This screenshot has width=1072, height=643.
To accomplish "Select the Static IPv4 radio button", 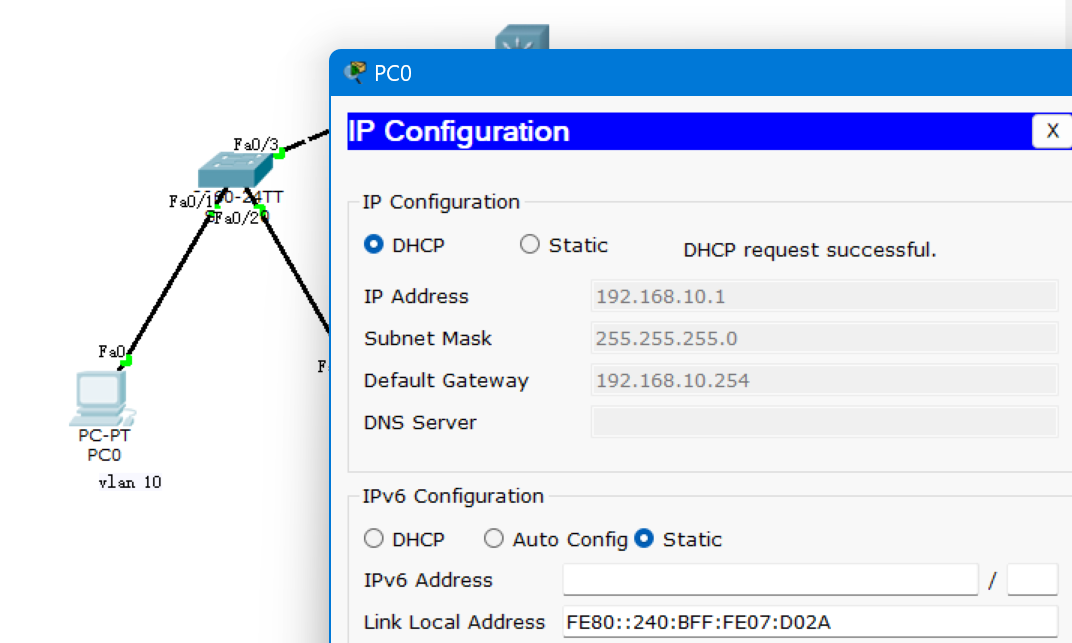I will [529, 244].
